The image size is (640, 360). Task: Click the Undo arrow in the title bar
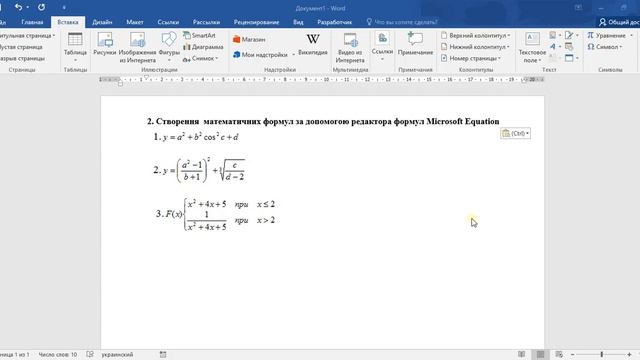[18, 7]
